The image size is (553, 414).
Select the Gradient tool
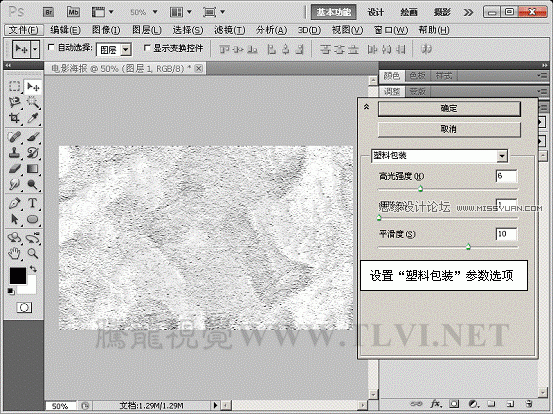click(x=33, y=169)
